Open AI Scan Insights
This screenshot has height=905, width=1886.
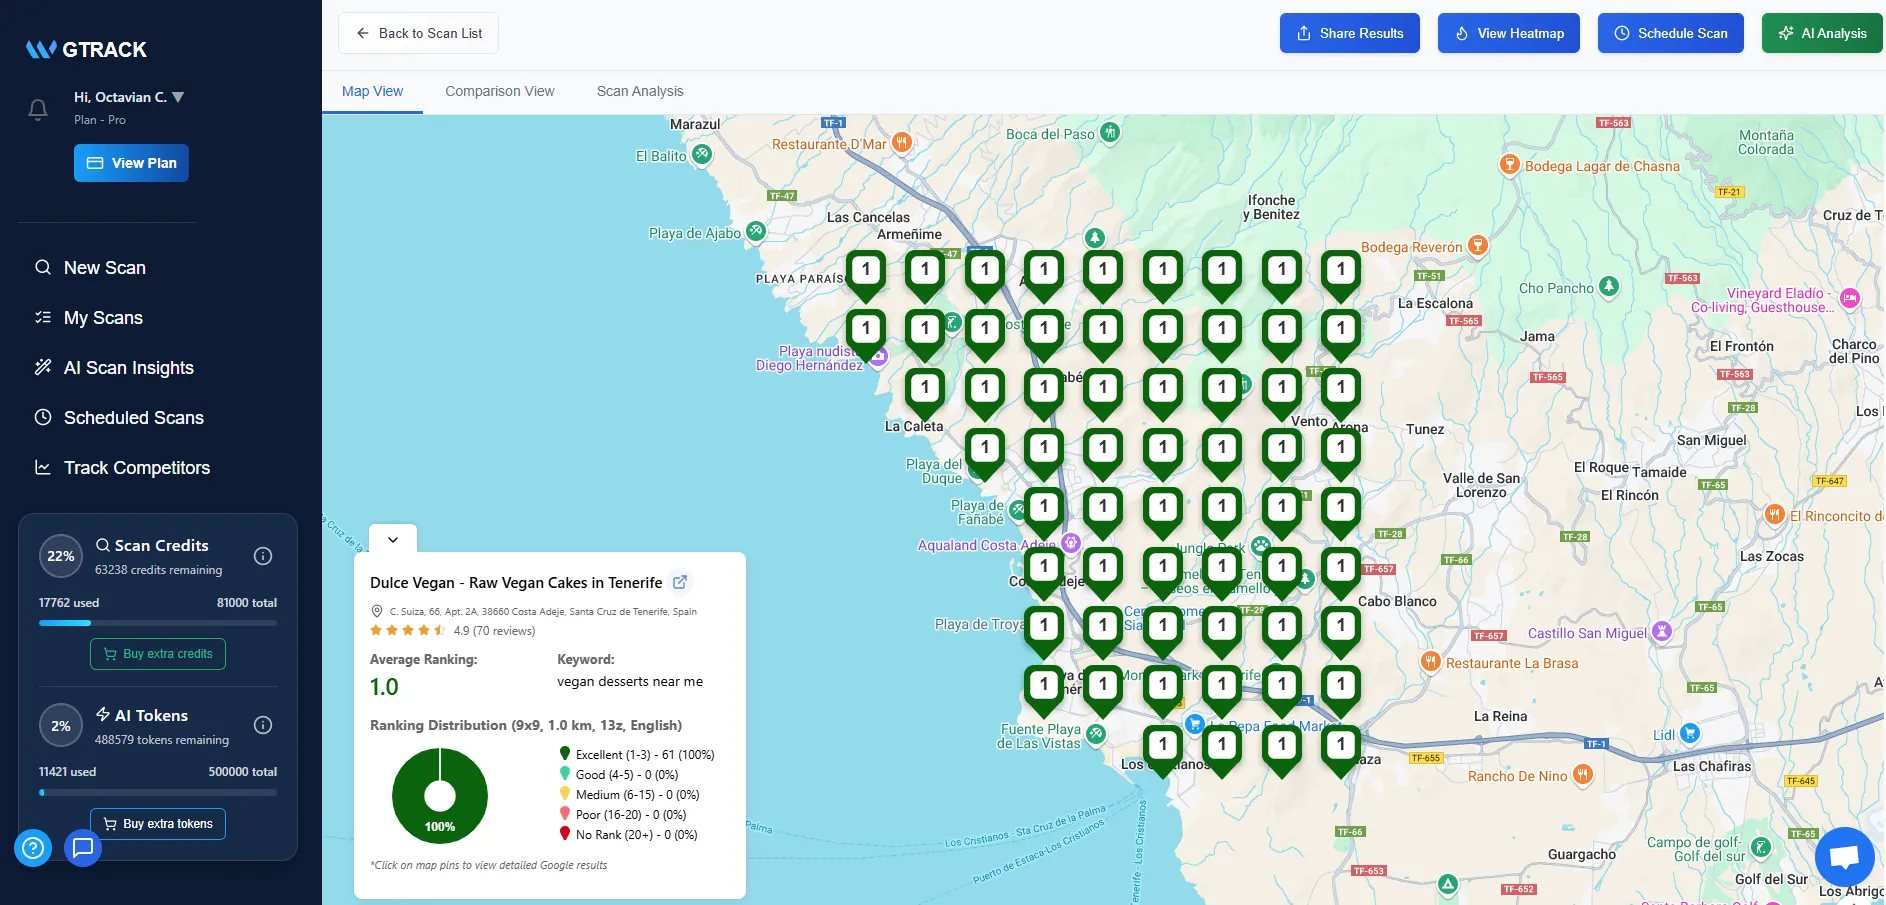pos(128,367)
